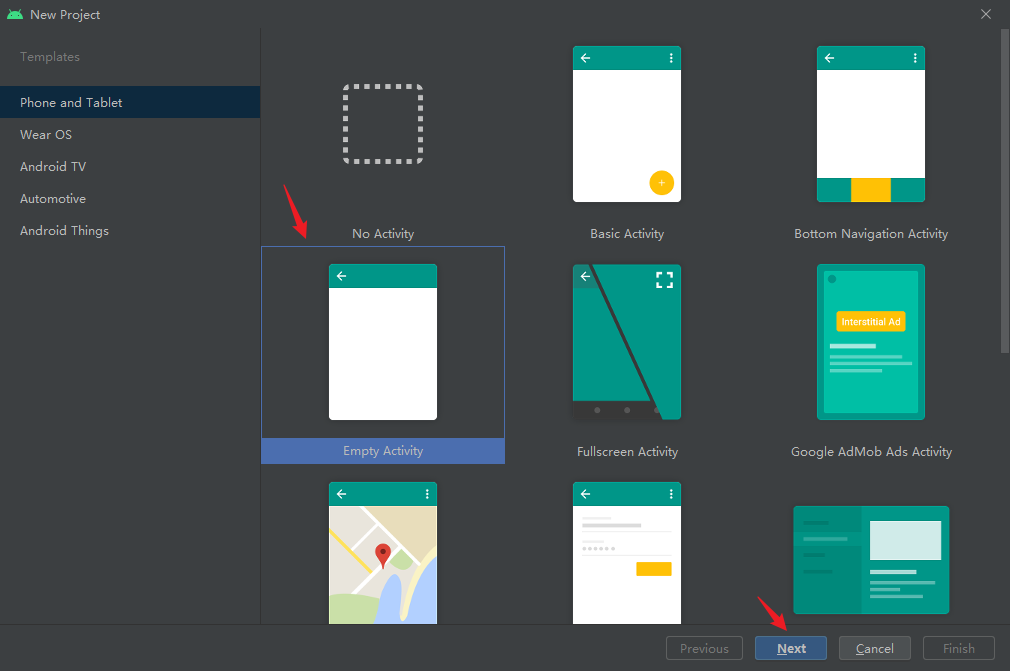Viewport: 1010px width, 671px height.
Task: Pick the two-pane tablet layout template preview
Action: (871, 560)
